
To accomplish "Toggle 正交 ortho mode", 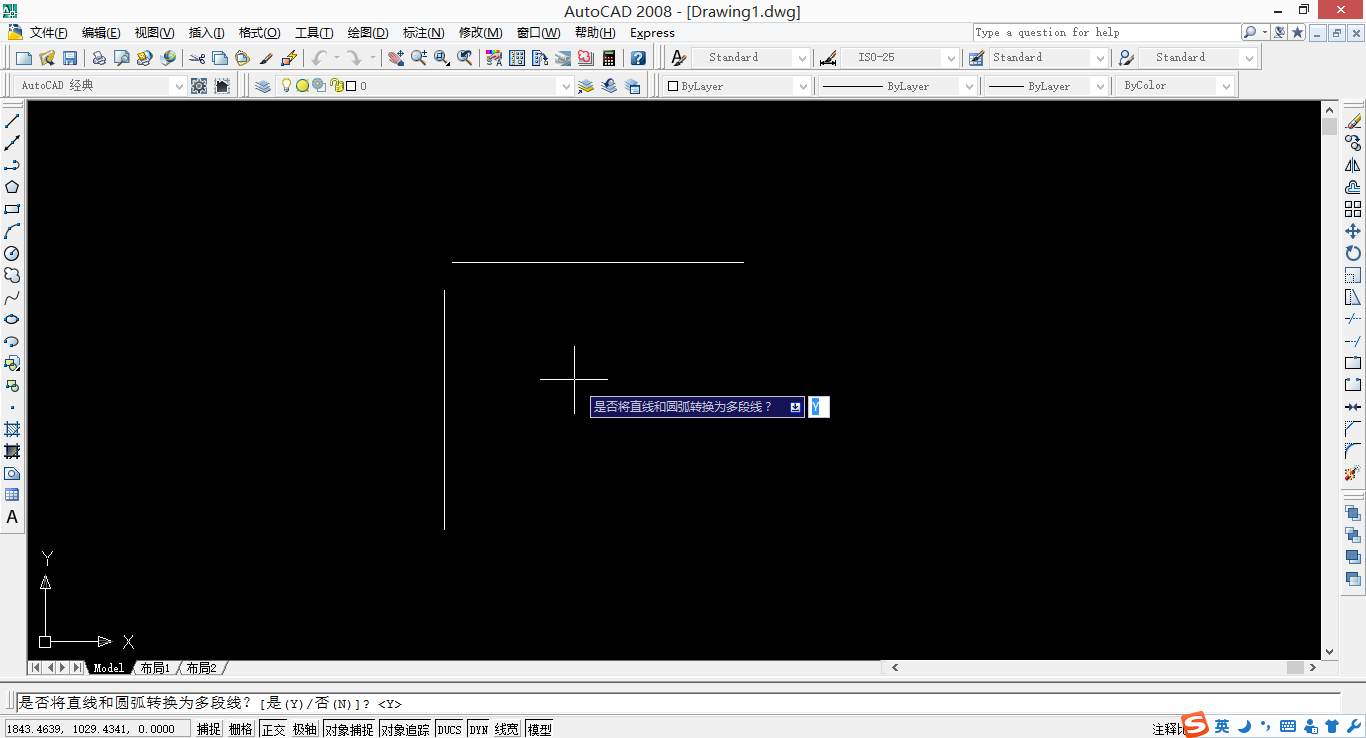I will (273, 729).
